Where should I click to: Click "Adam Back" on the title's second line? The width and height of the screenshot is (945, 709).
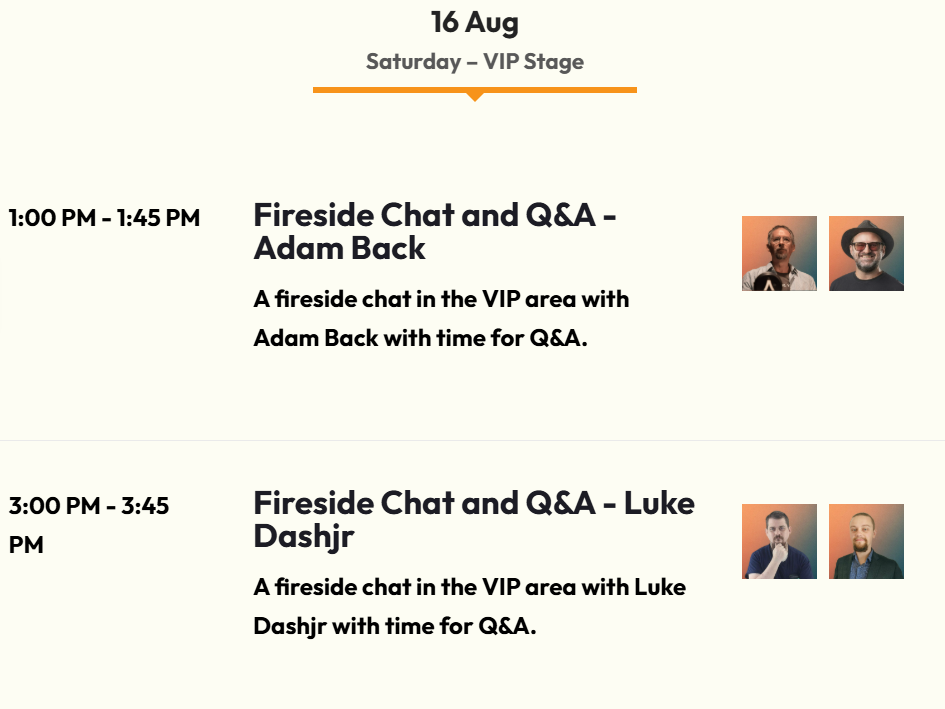coord(339,248)
